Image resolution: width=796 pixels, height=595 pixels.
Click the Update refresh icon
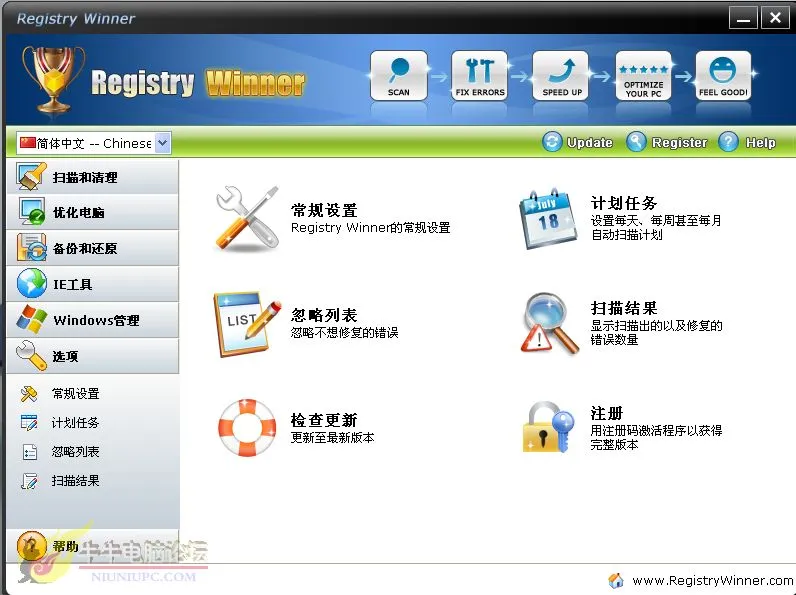tap(552, 142)
